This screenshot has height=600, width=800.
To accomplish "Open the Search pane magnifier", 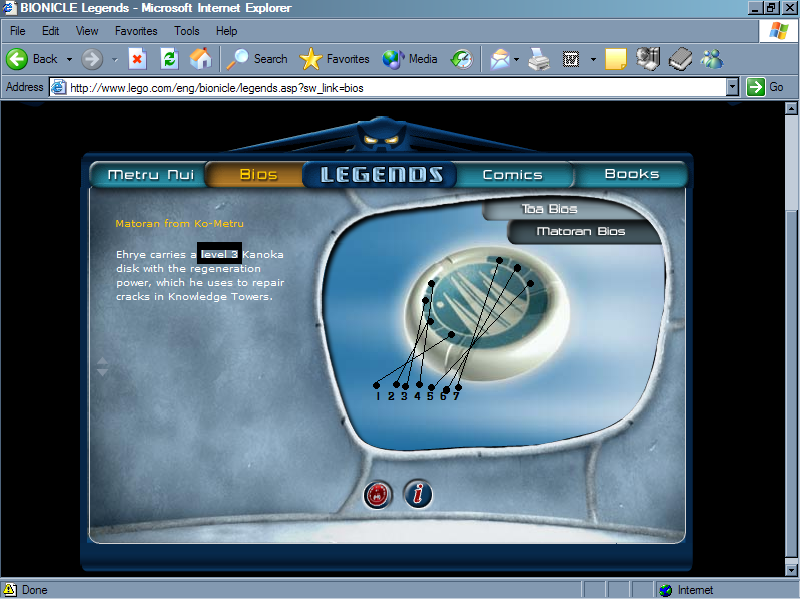I will 237,59.
